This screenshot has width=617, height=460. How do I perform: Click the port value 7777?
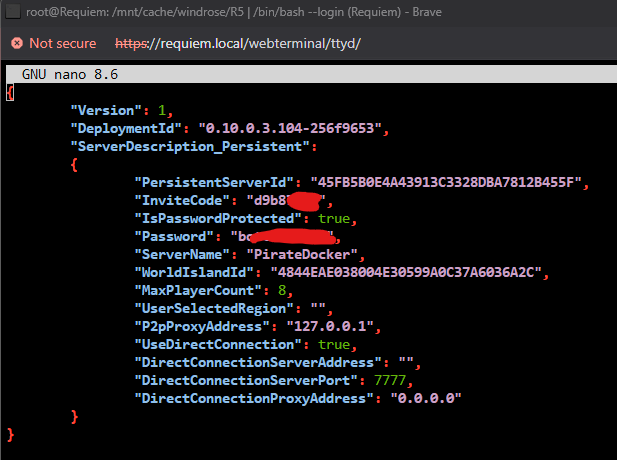[x=390, y=381]
